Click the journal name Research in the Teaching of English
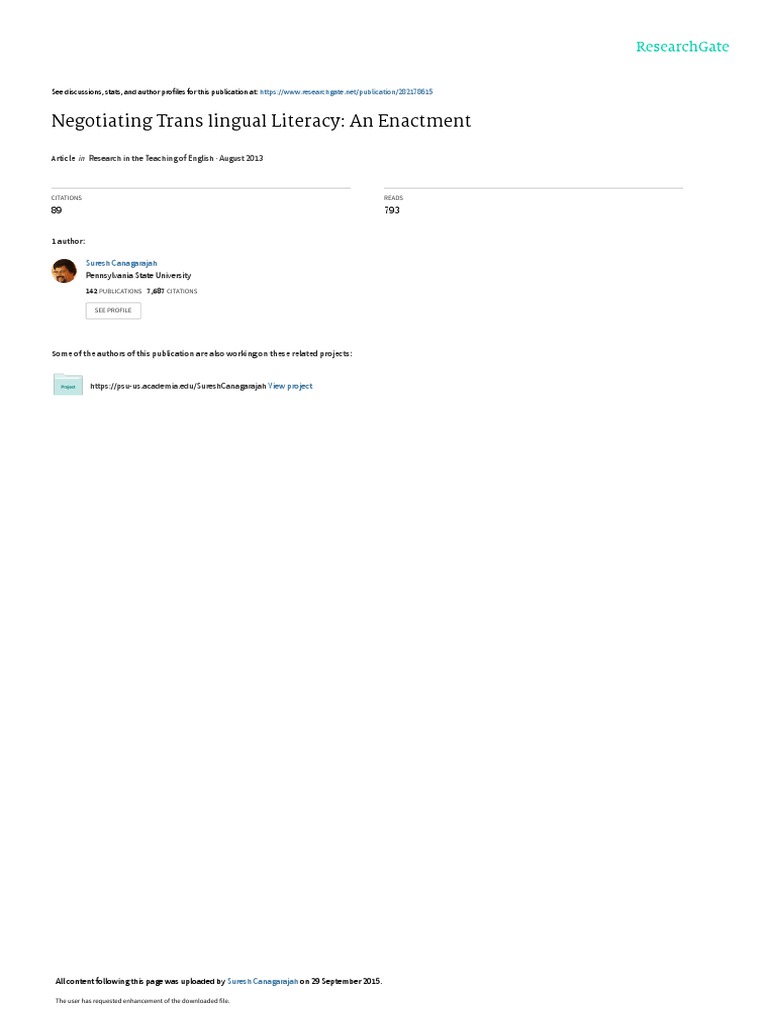 pos(151,158)
